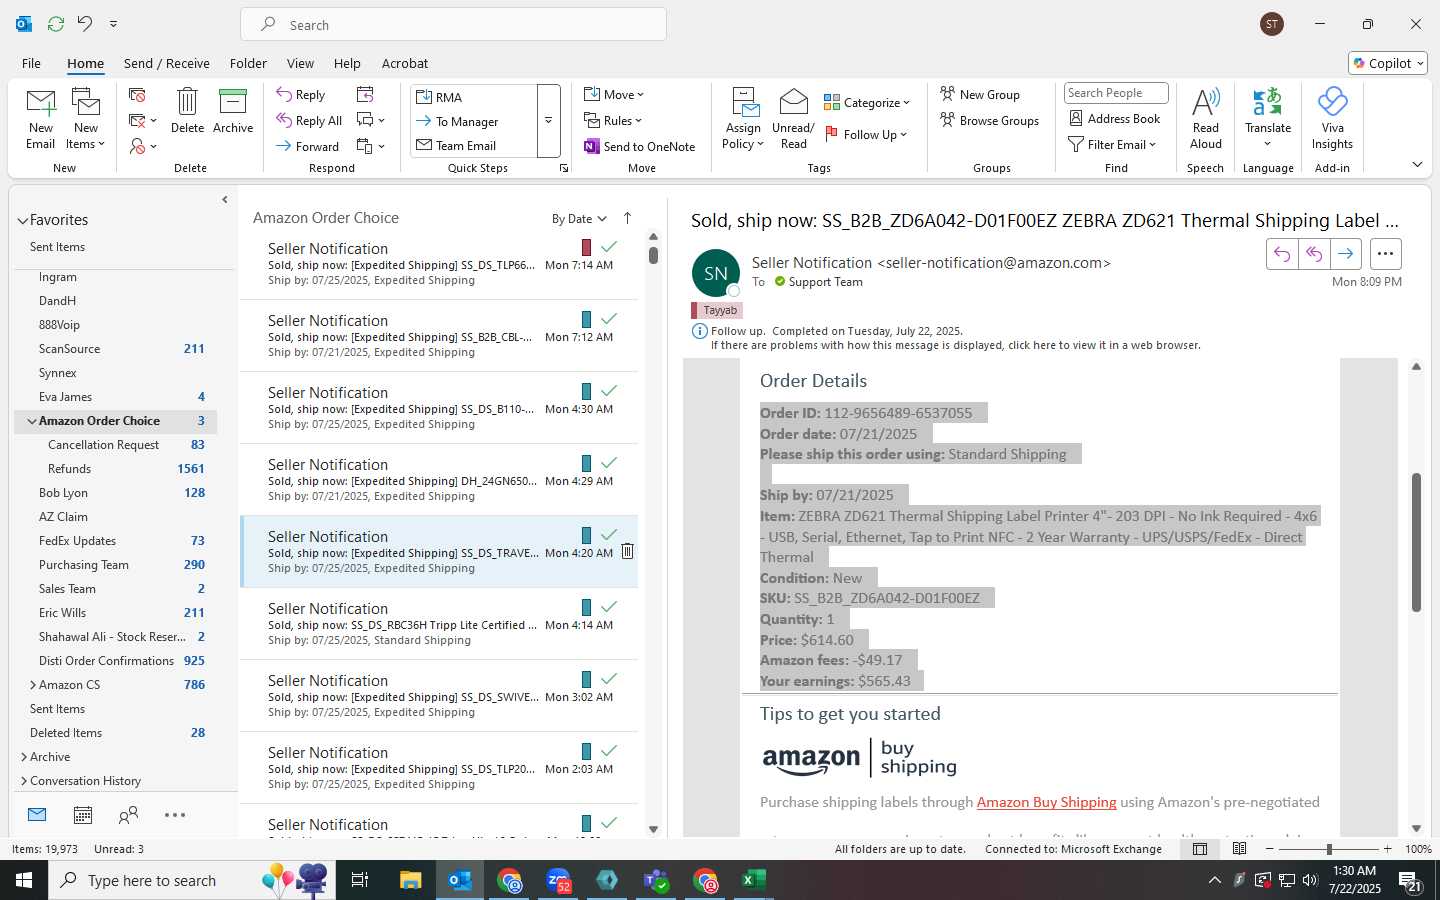
Task: Open Browse Groups
Action: pos(989,120)
